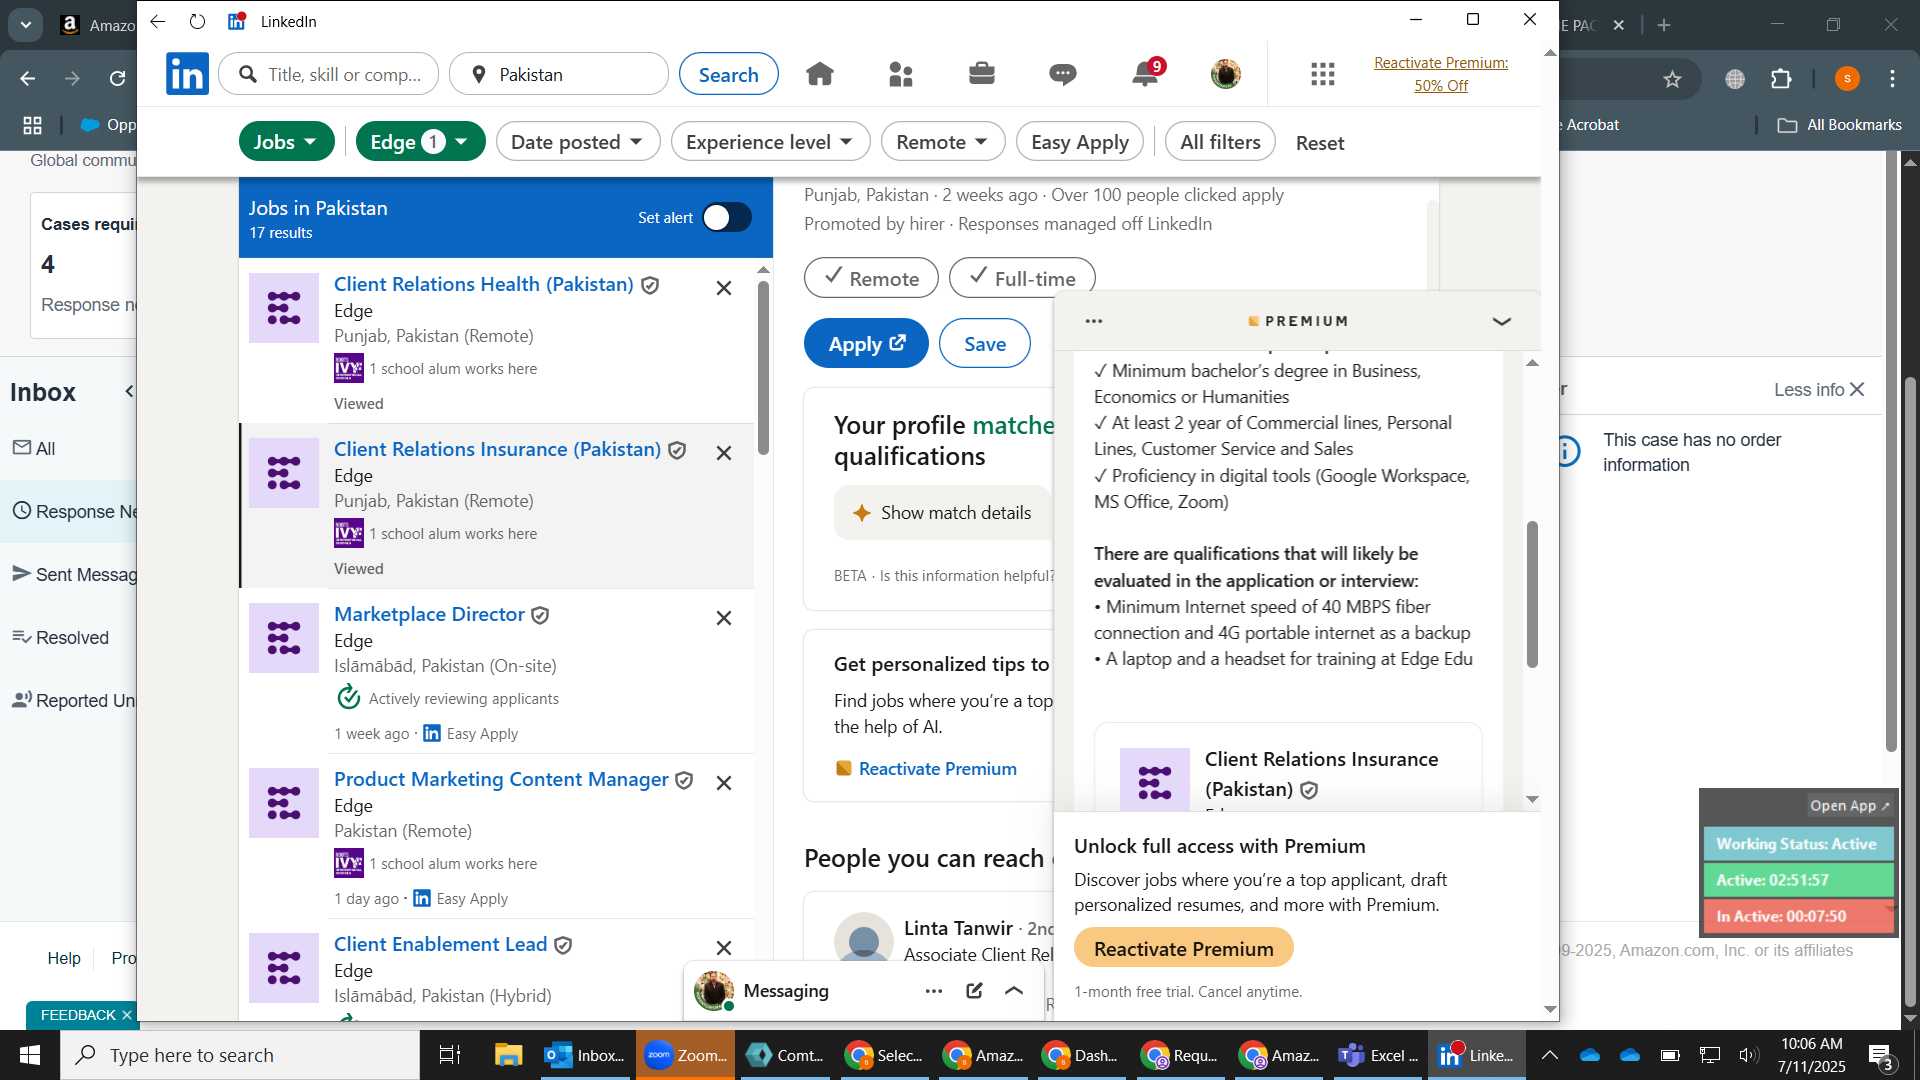The height and width of the screenshot is (1080, 1920).
Task: Collapse the Inbox sidebar arrow
Action: tap(128, 392)
